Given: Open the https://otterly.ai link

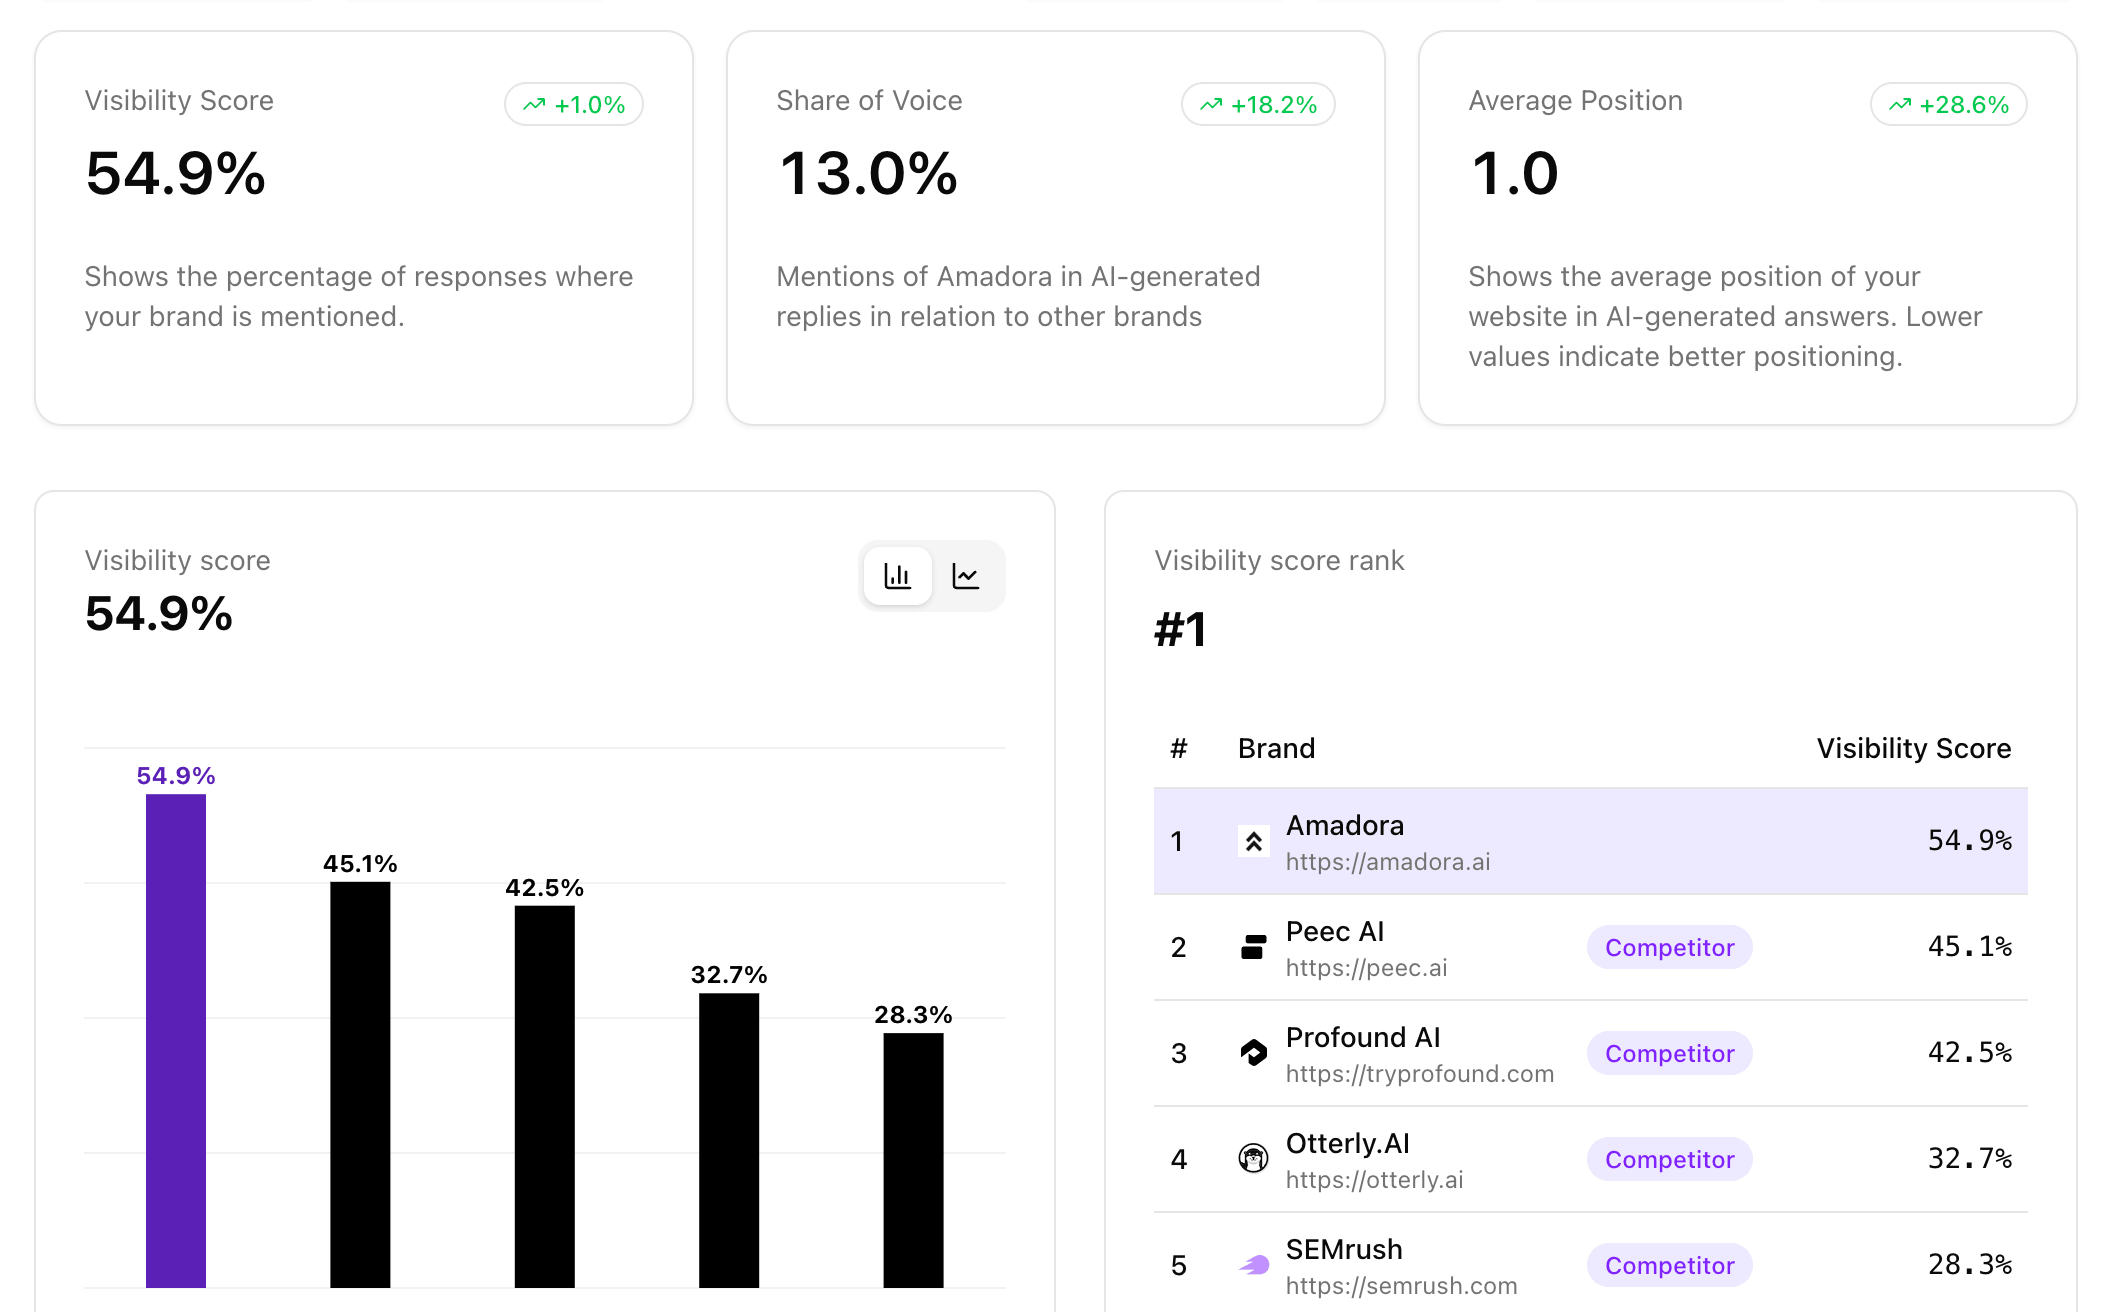Looking at the screenshot, I should pyautogui.click(x=1374, y=1180).
